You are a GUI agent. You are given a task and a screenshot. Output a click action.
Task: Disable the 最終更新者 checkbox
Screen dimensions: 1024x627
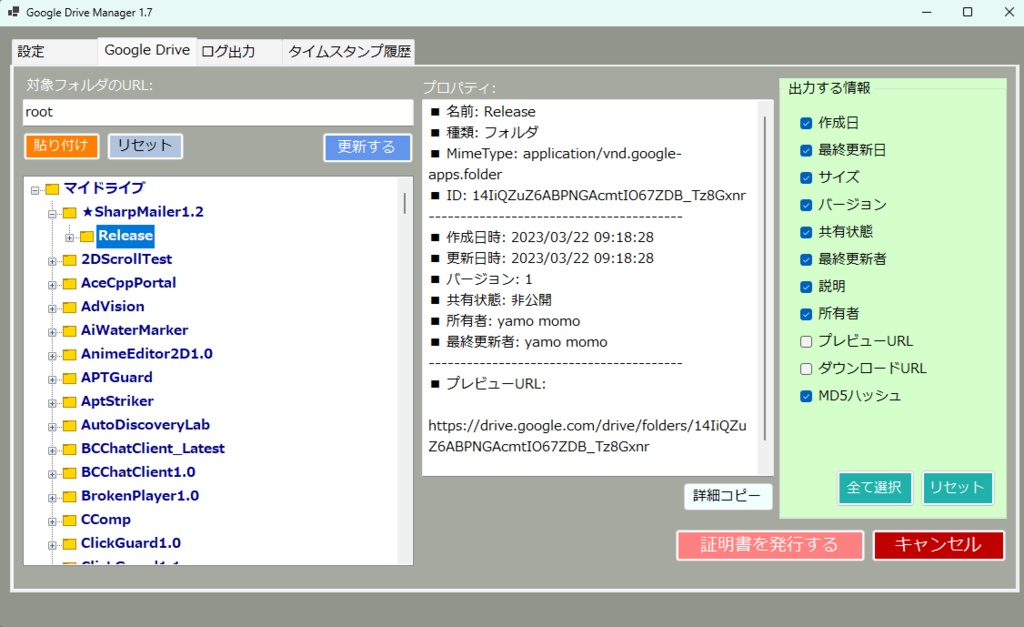806,259
